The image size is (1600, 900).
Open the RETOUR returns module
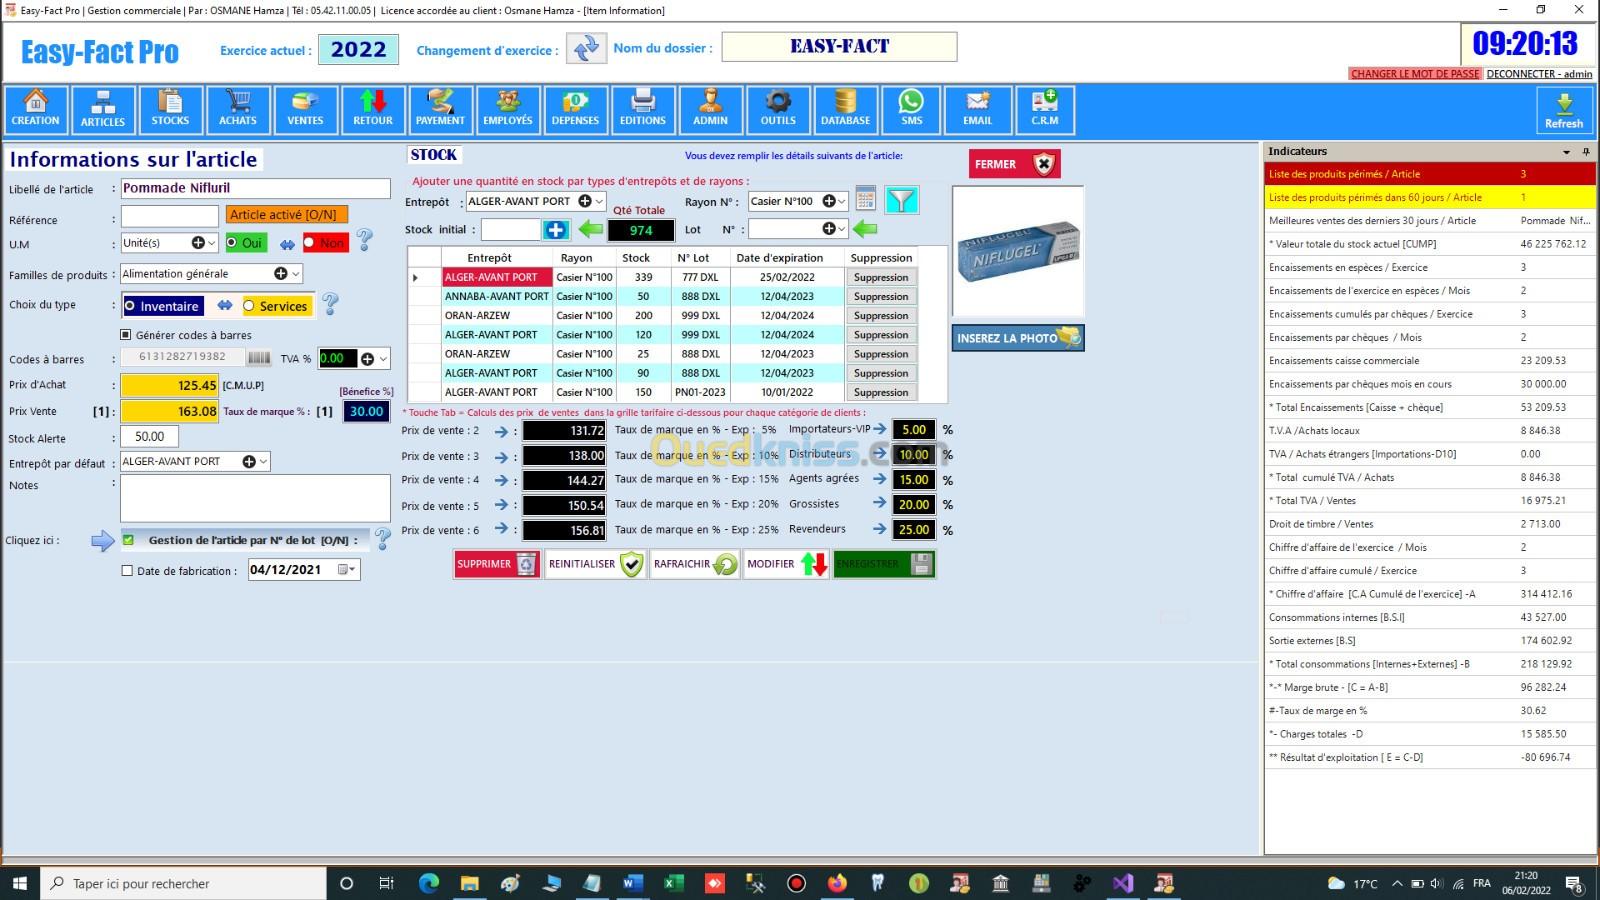pyautogui.click(x=372, y=109)
